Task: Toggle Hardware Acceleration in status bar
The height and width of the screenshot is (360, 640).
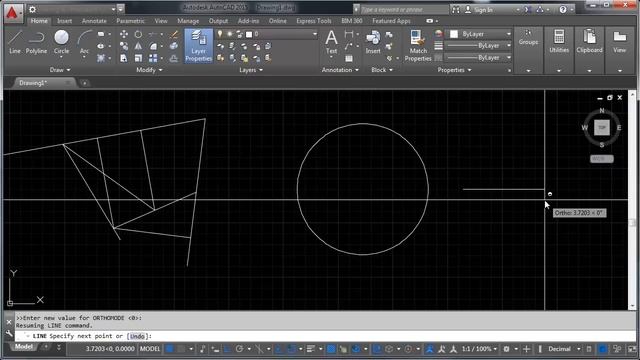Action: pyautogui.click(x=602, y=349)
